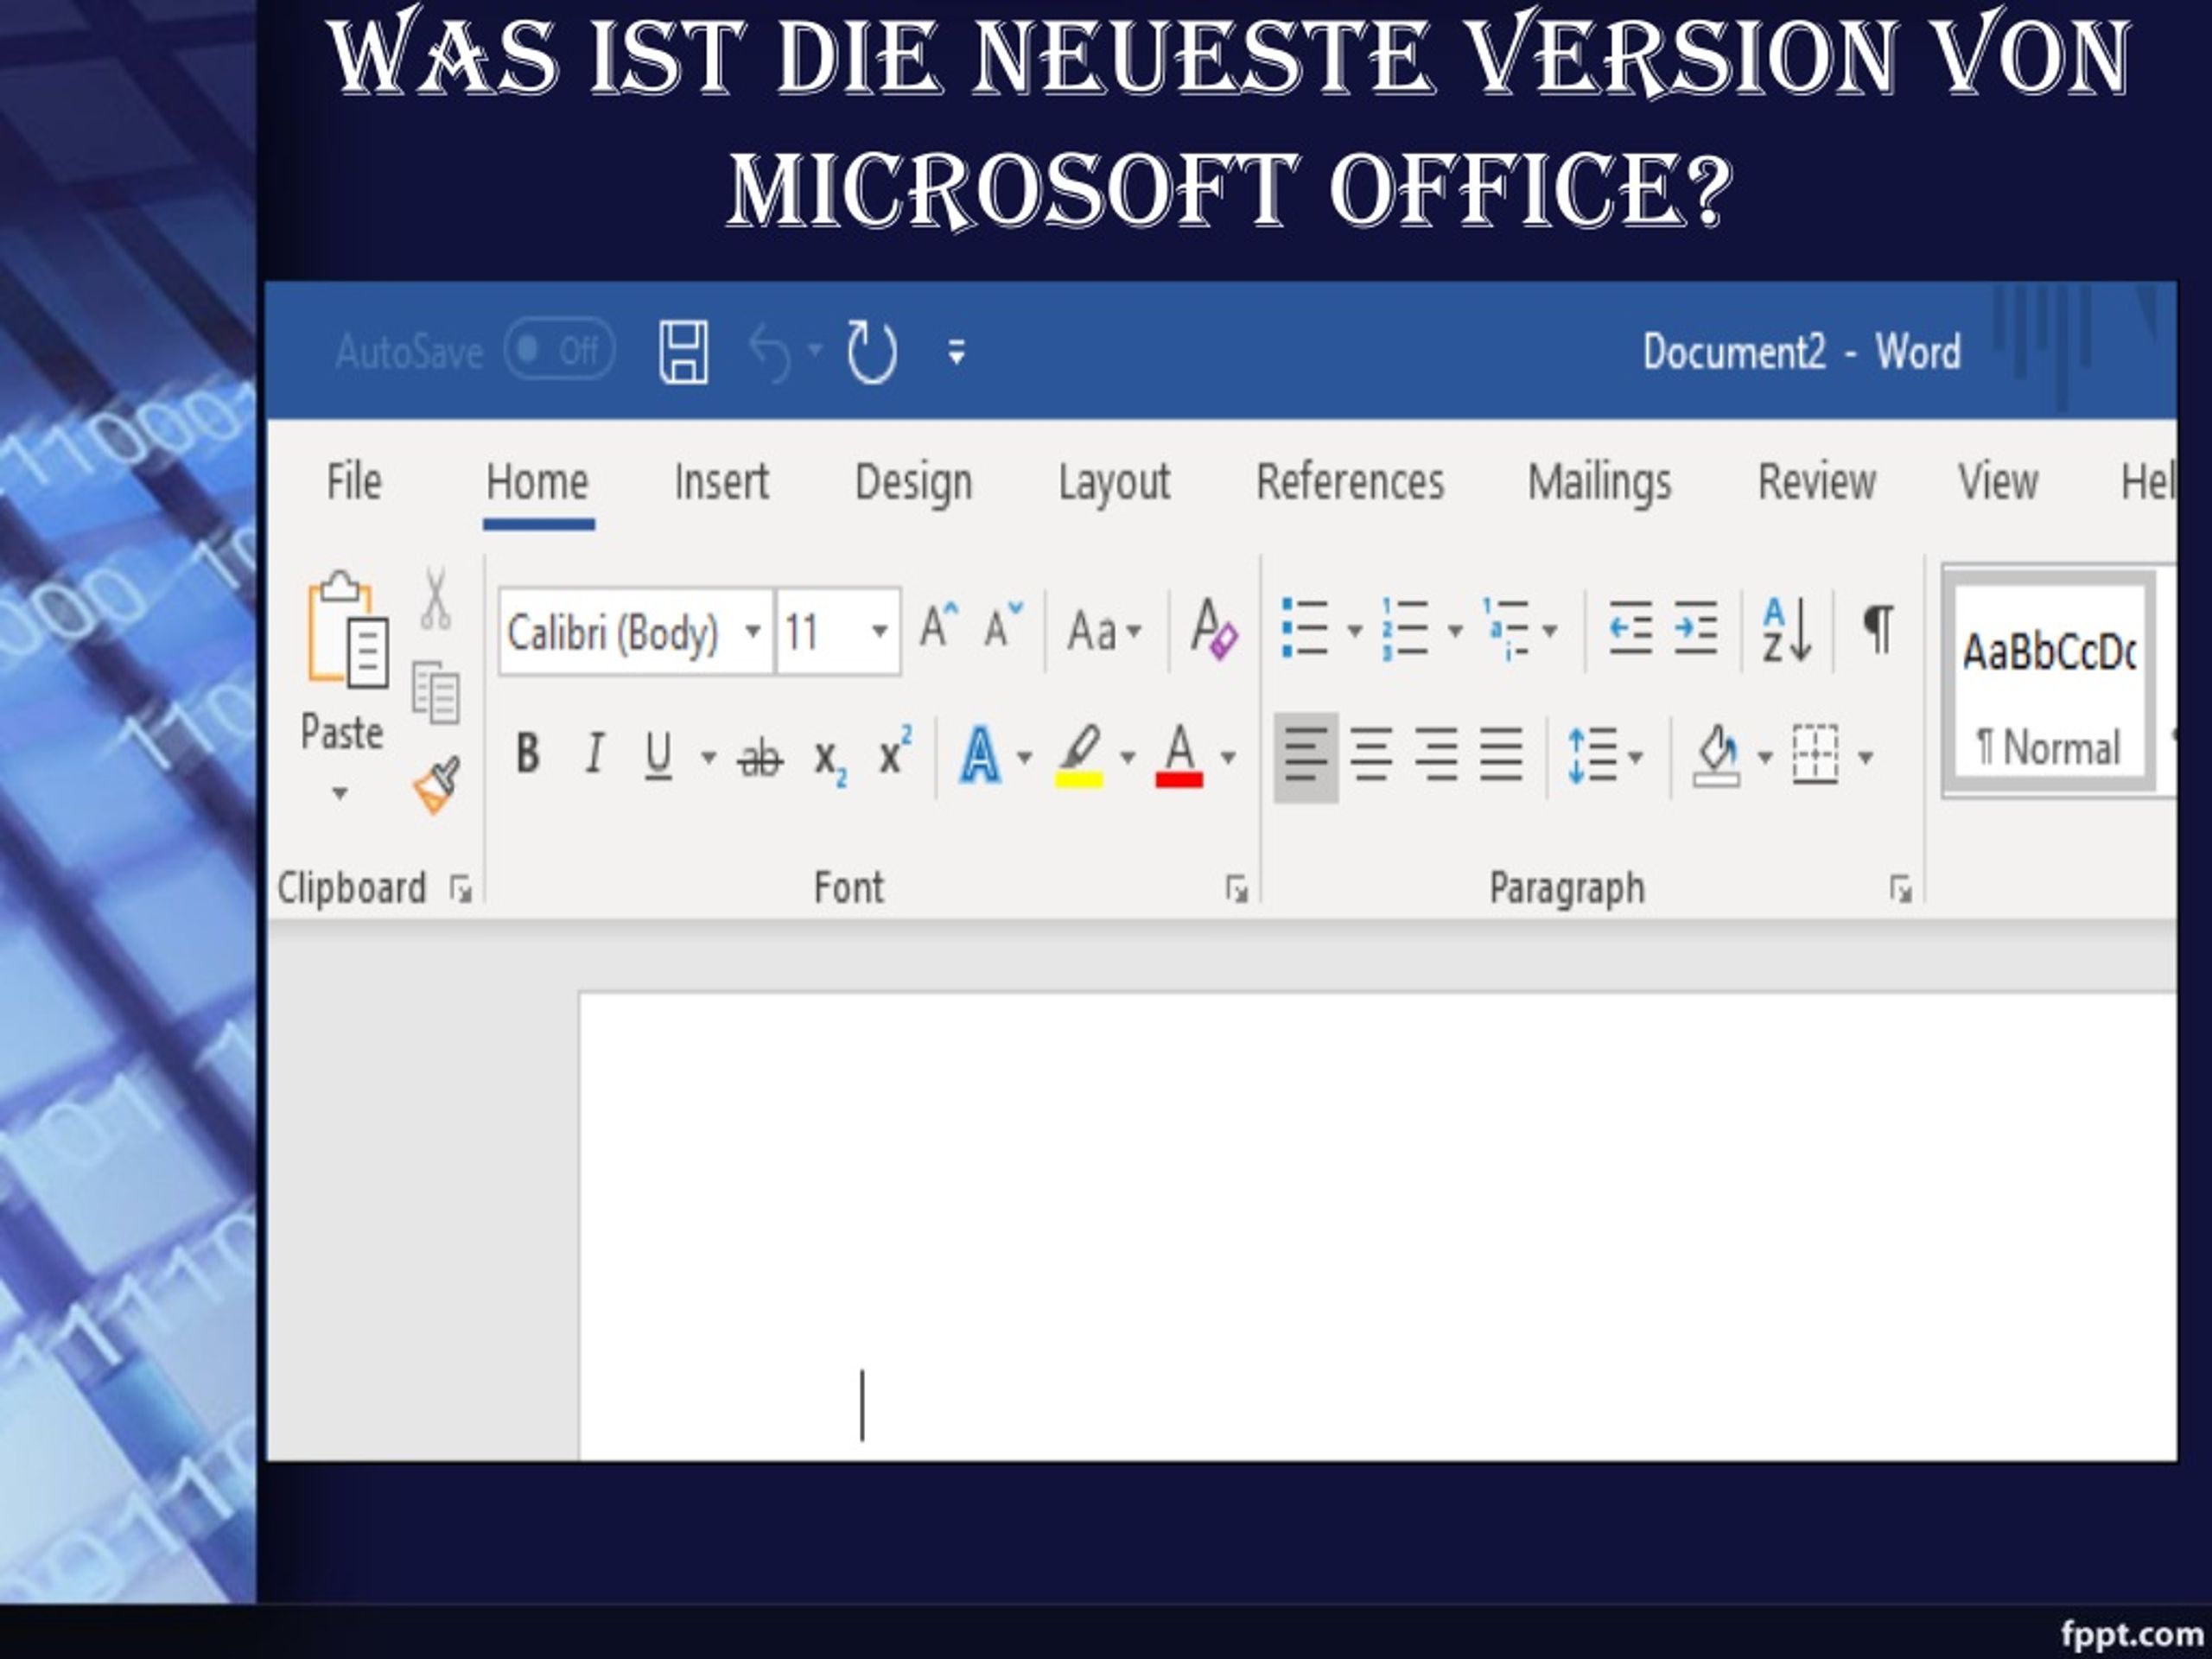Select Center alignment
Image resolution: width=2212 pixels, height=1659 pixels.
pos(1371,755)
